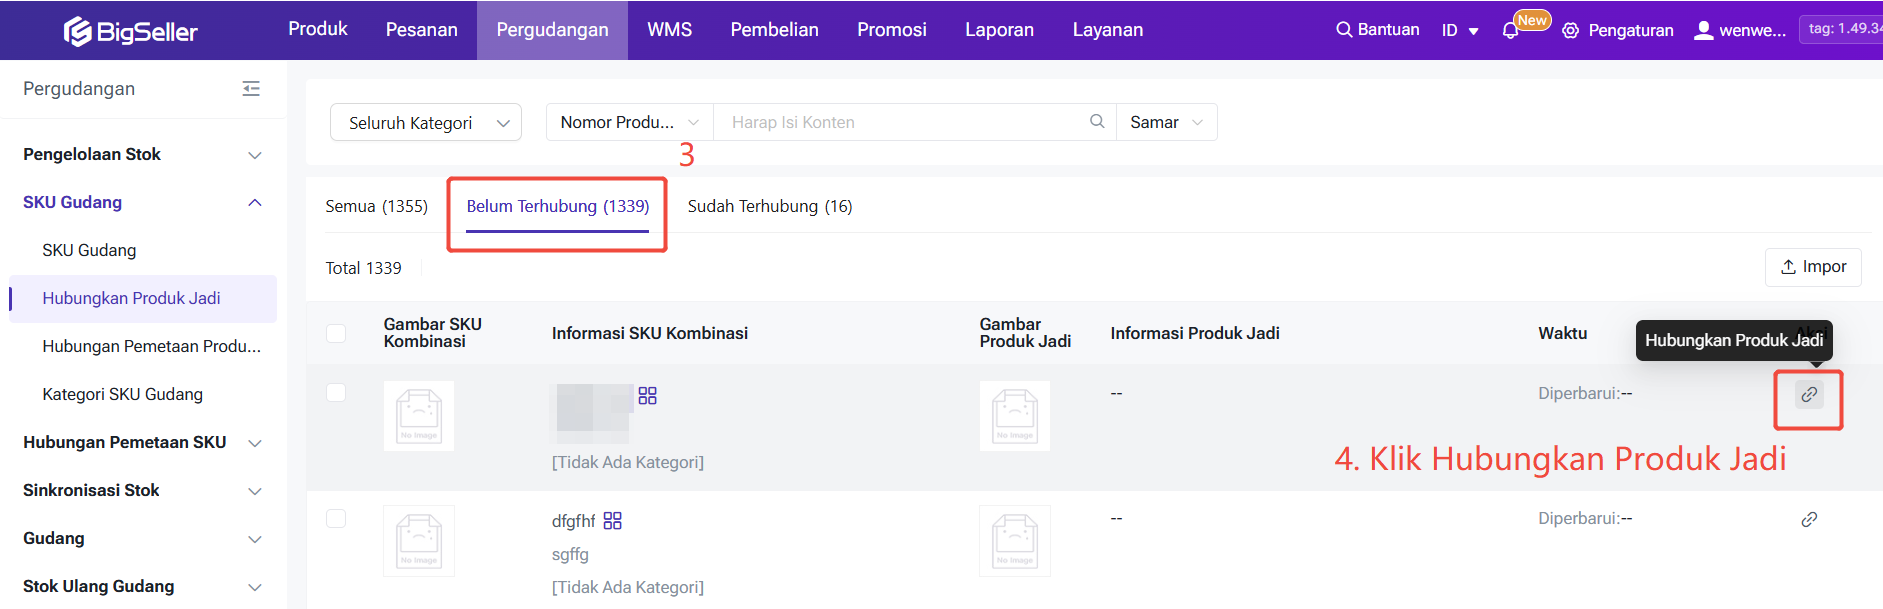Click the BigSeller logo
This screenshot has width=1883, height=609.
(x=131, y=31)
